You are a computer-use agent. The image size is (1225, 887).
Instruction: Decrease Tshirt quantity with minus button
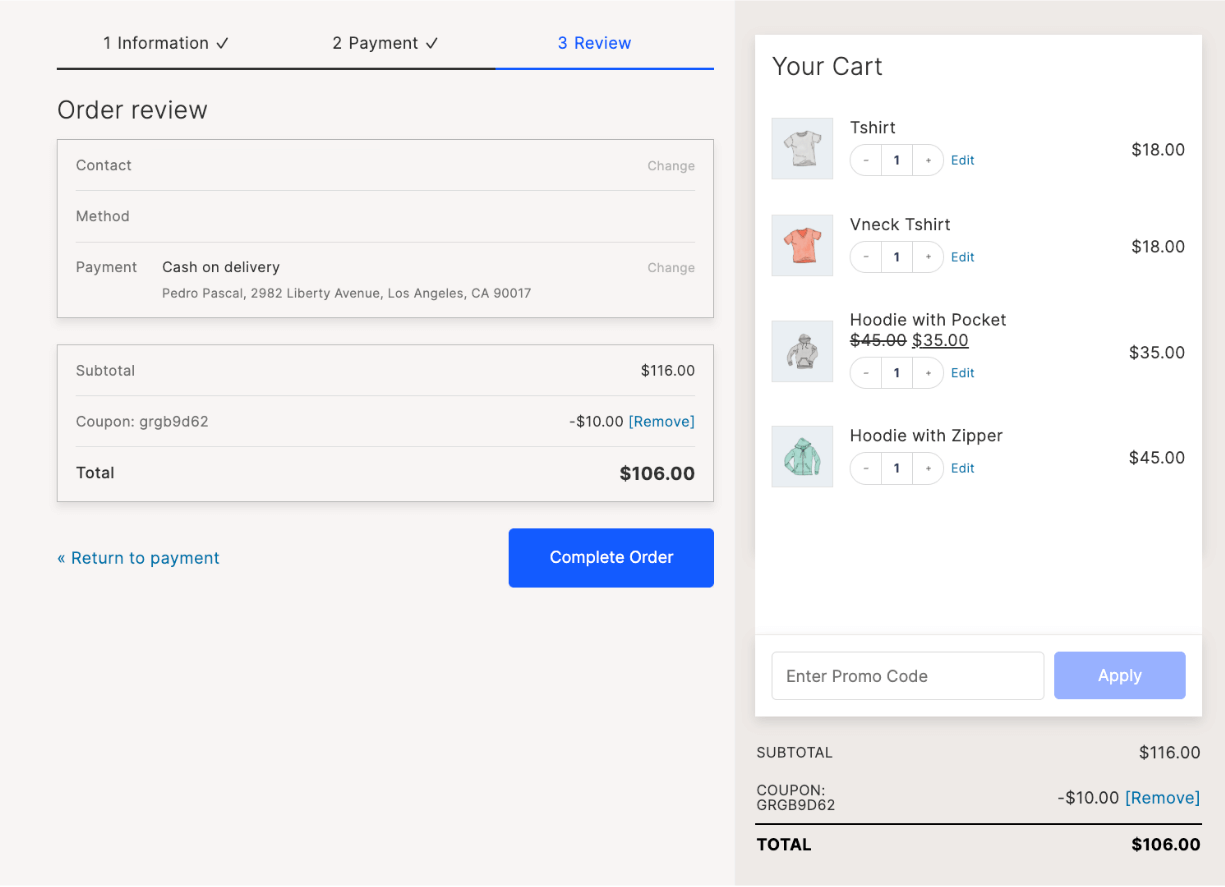click(x=866, y=160)
